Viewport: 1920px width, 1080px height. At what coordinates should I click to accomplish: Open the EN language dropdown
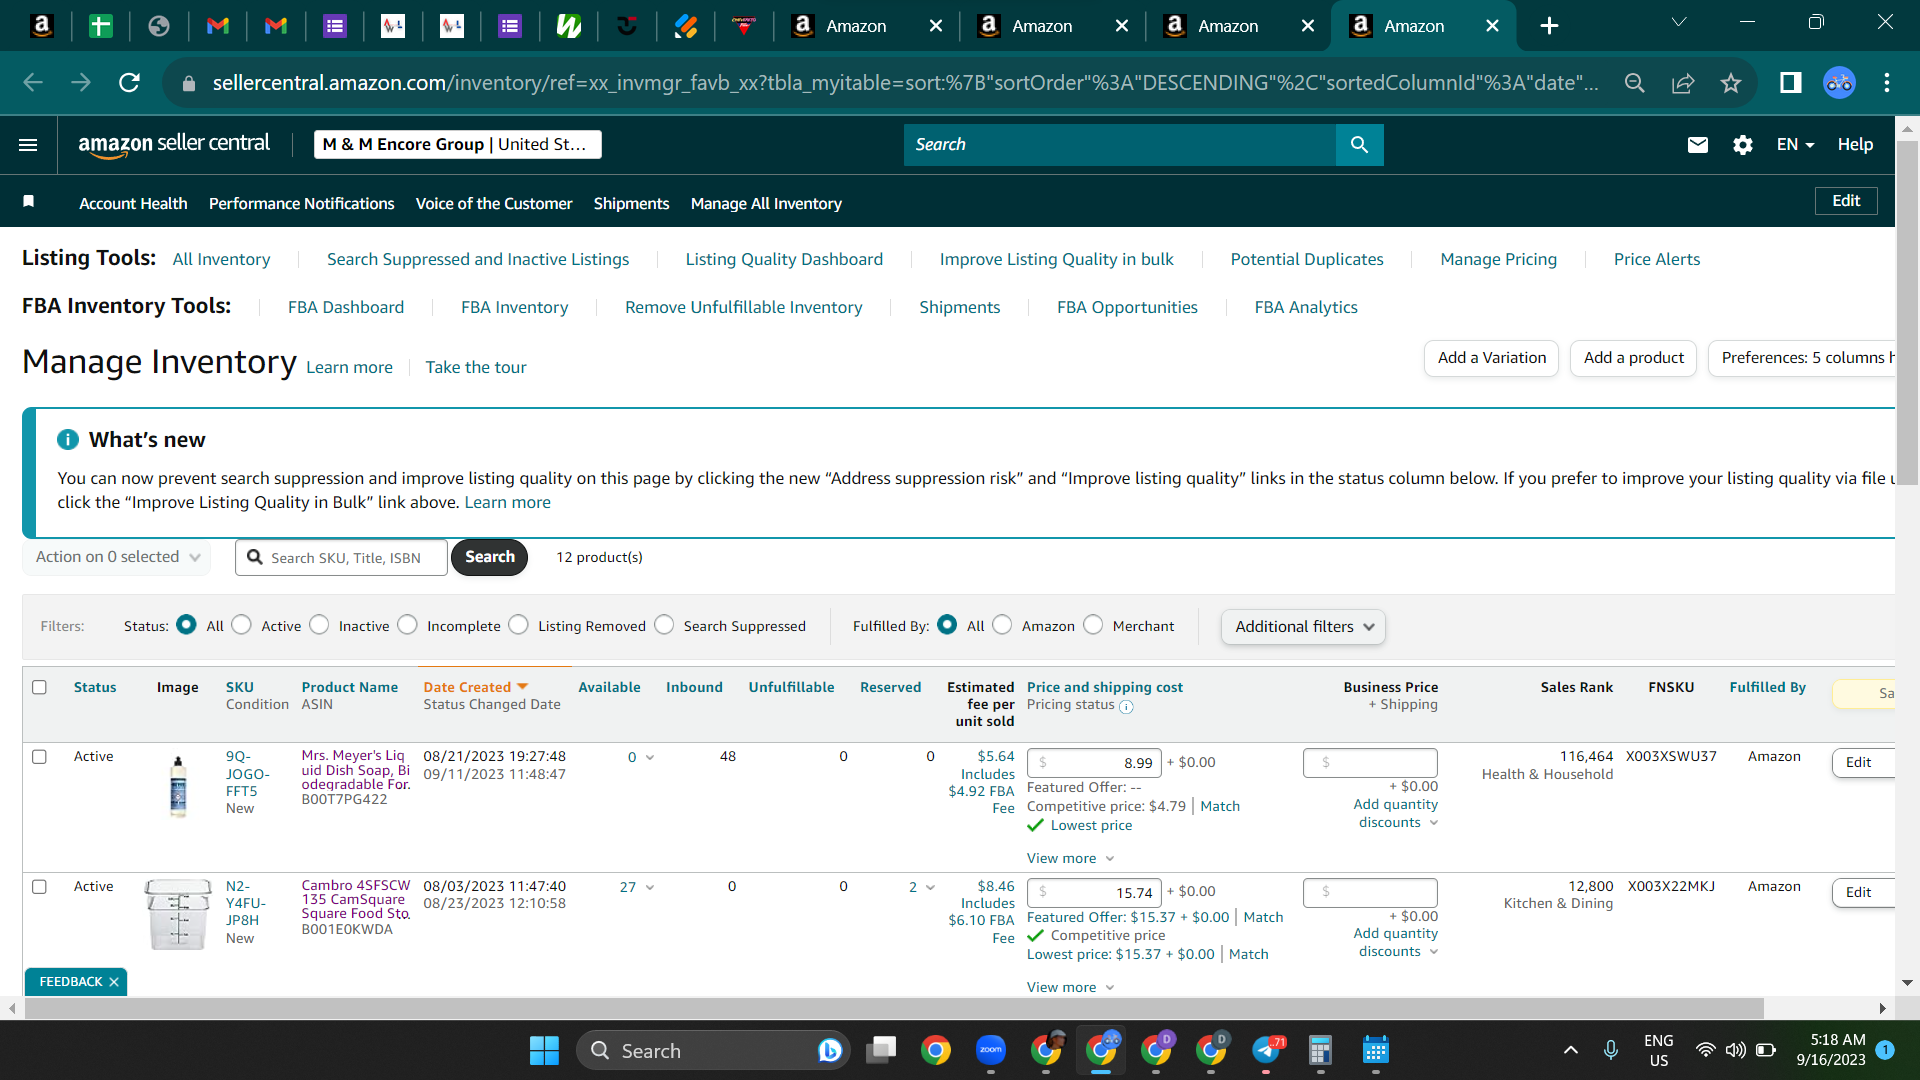pos(1795,145)
